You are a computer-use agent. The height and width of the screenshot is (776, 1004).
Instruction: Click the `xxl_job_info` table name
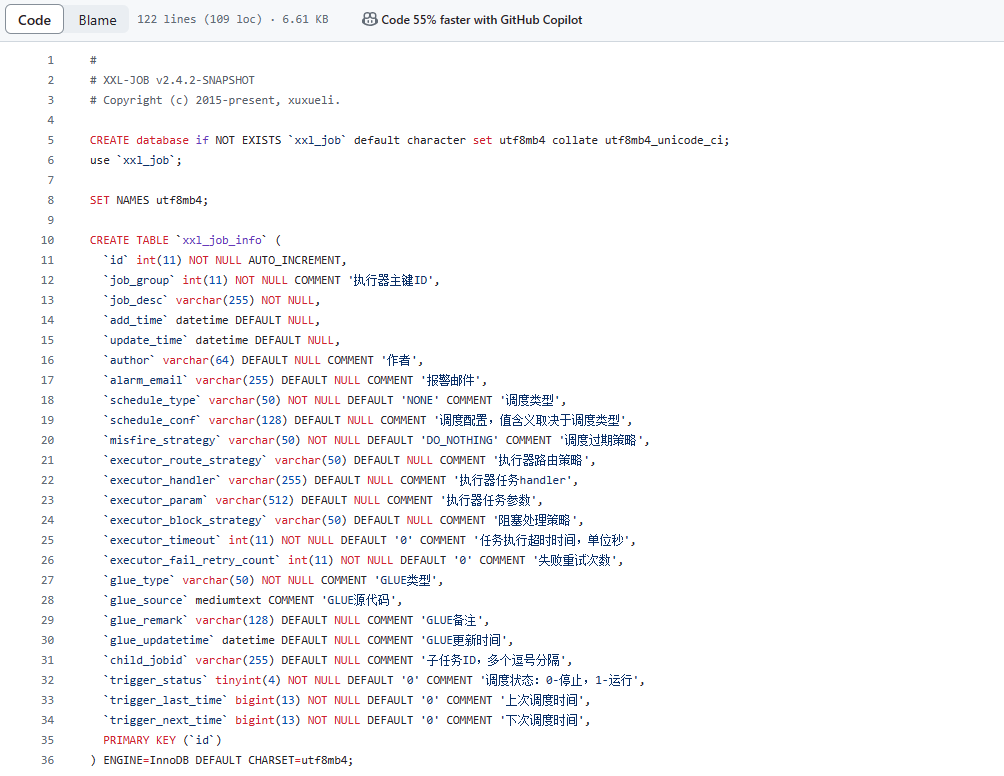pos(222,240)
